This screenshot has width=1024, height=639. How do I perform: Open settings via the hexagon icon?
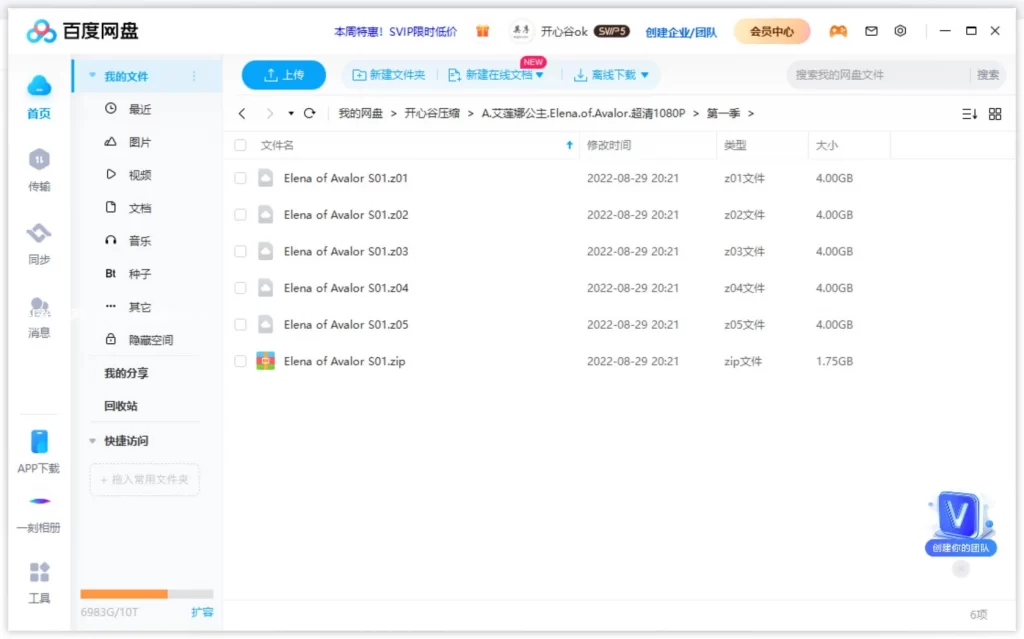pyautogui.click(x=900, y=31)
